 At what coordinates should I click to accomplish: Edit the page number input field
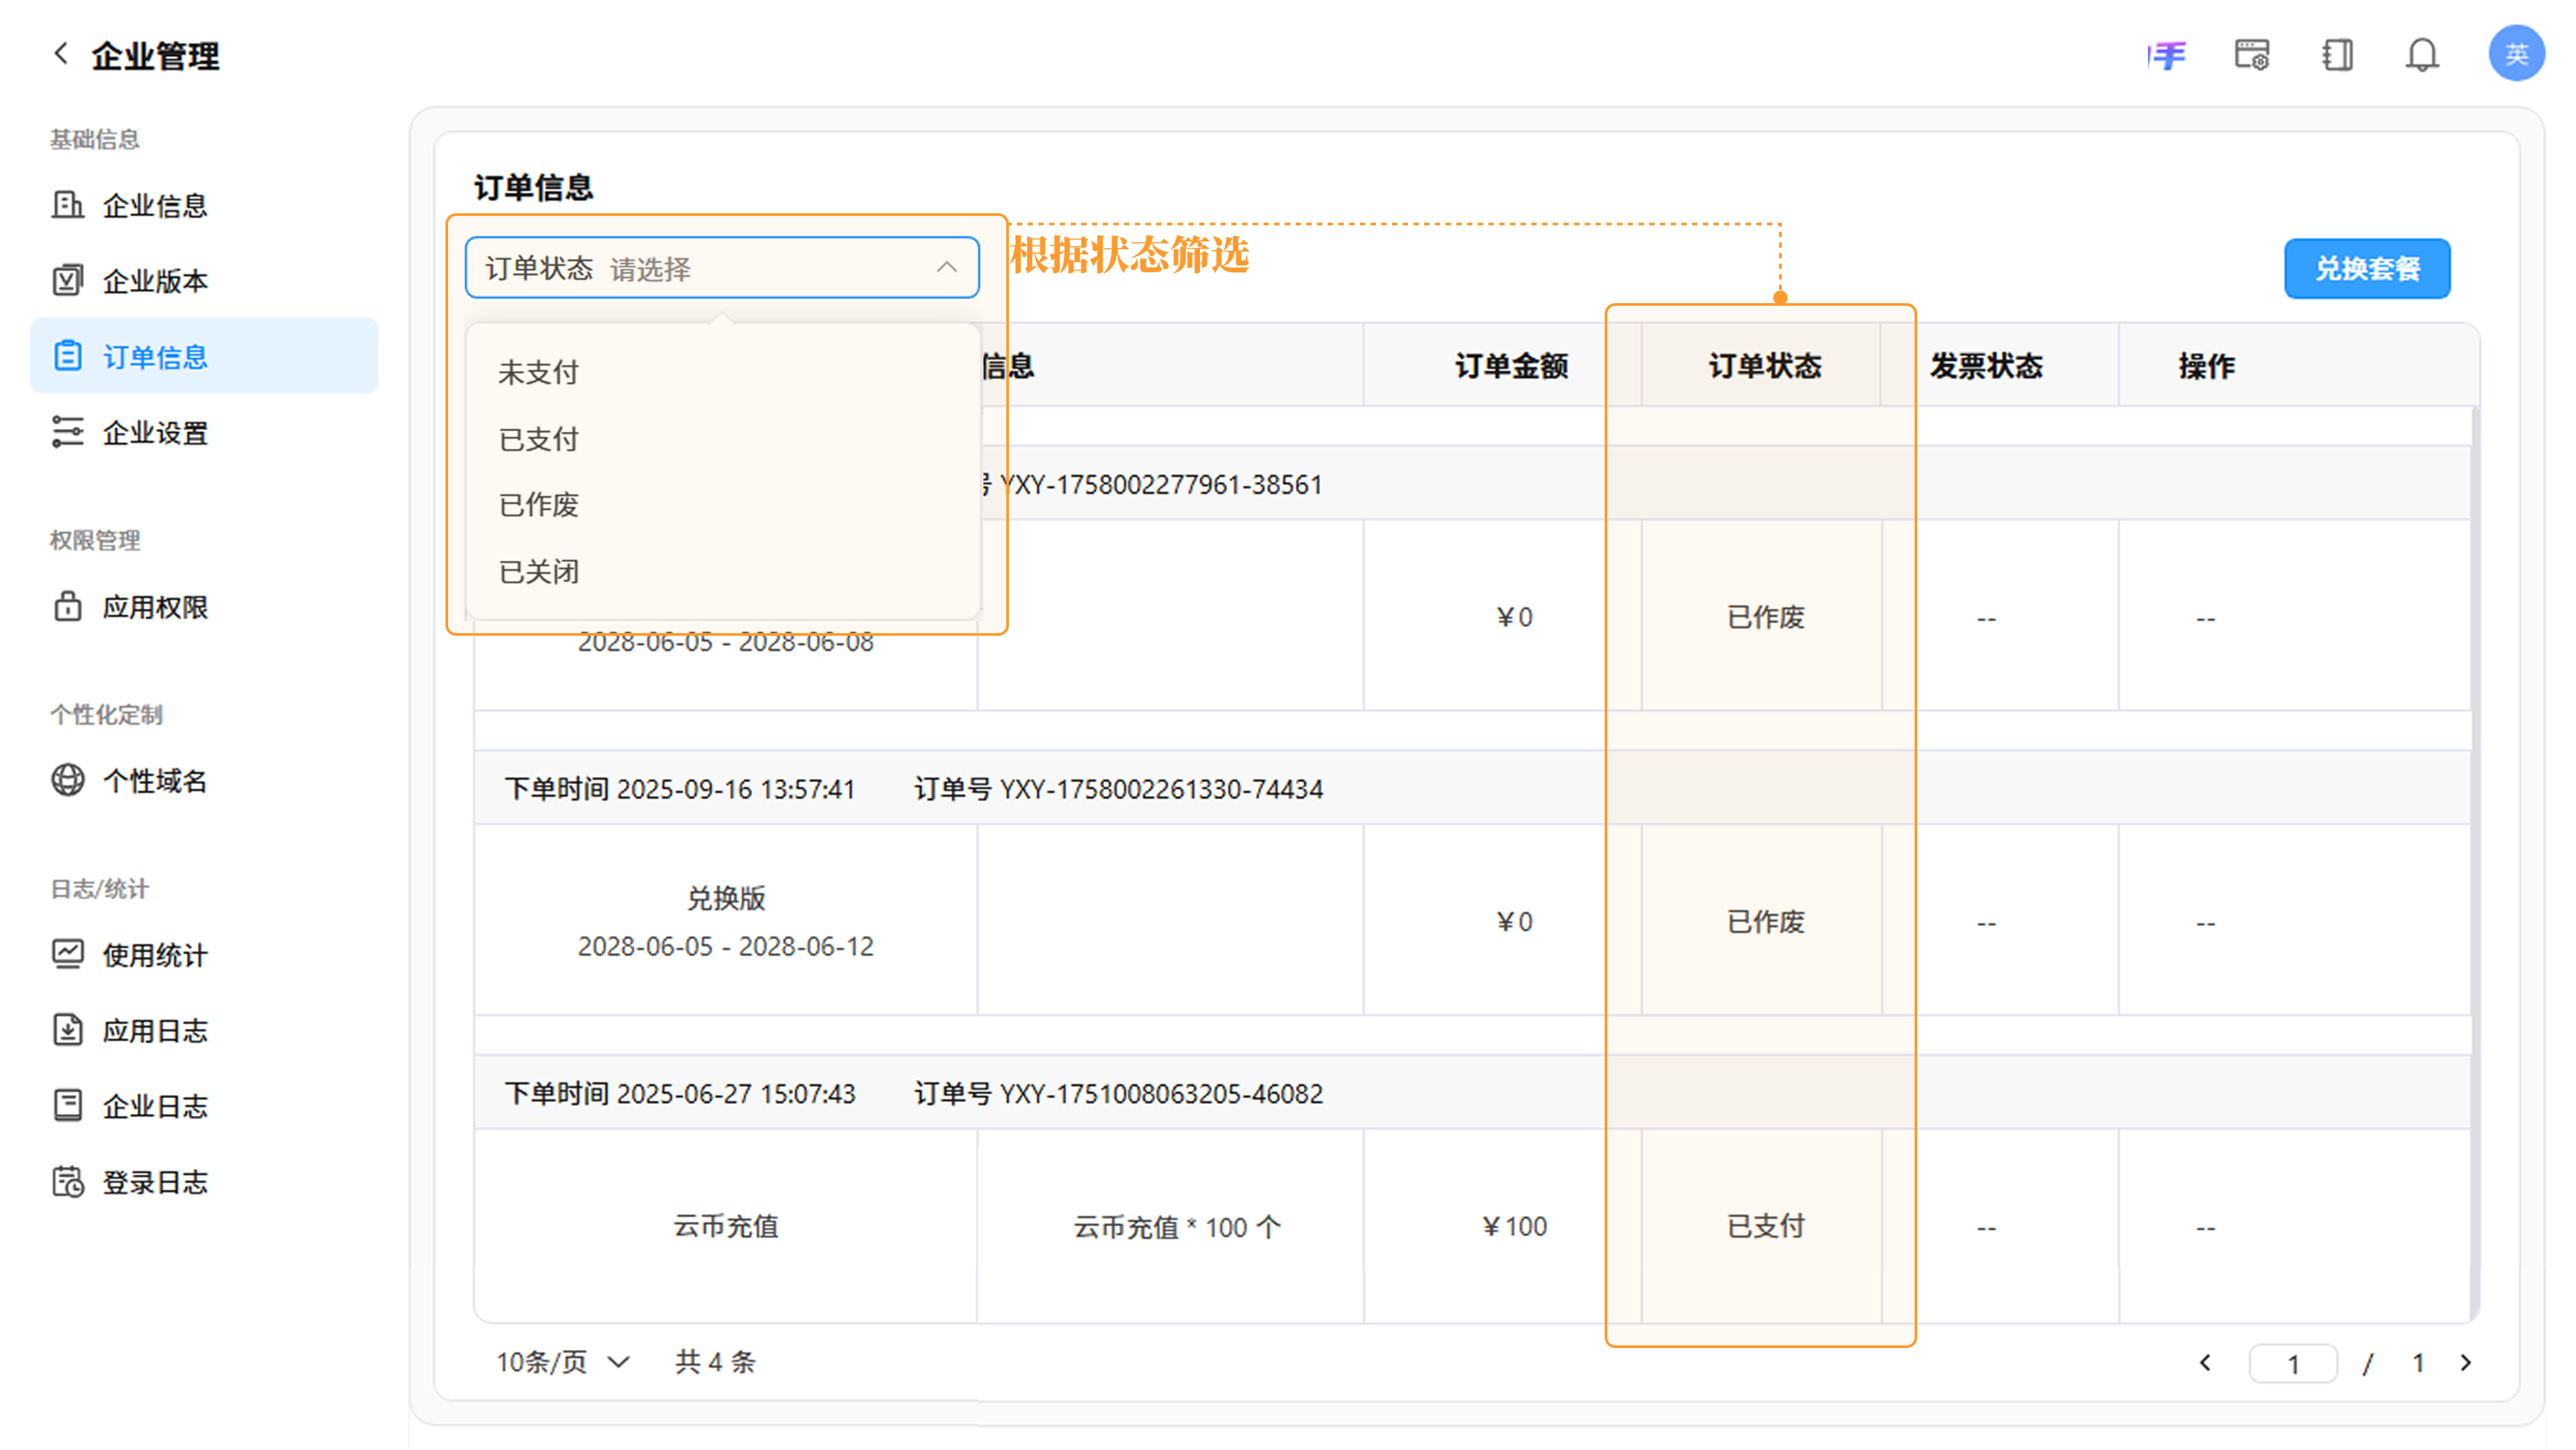(x=2292, y=1363)
